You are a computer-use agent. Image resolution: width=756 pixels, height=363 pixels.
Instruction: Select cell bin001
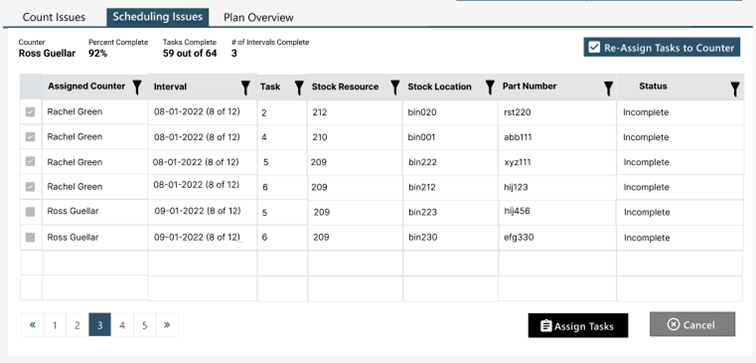pyautogui.click(x=421, y=137)
